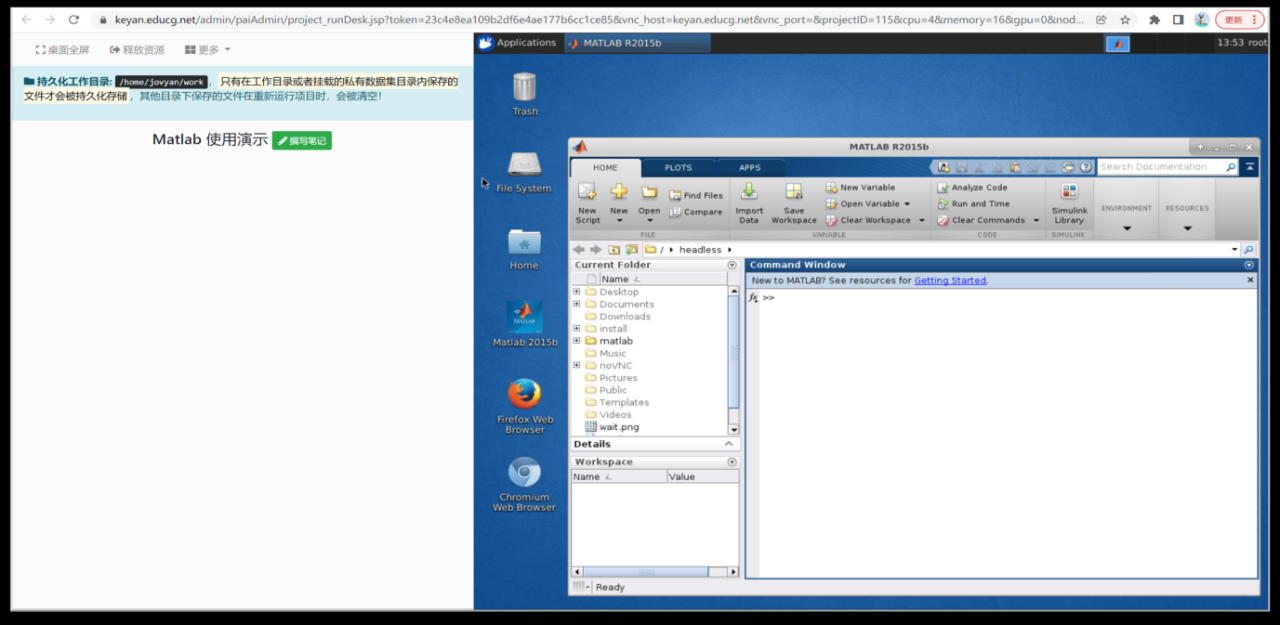This screenshot has height=625, width=1280.
Task: Open the Simulink Library
Action: (x=1069, y=193)
